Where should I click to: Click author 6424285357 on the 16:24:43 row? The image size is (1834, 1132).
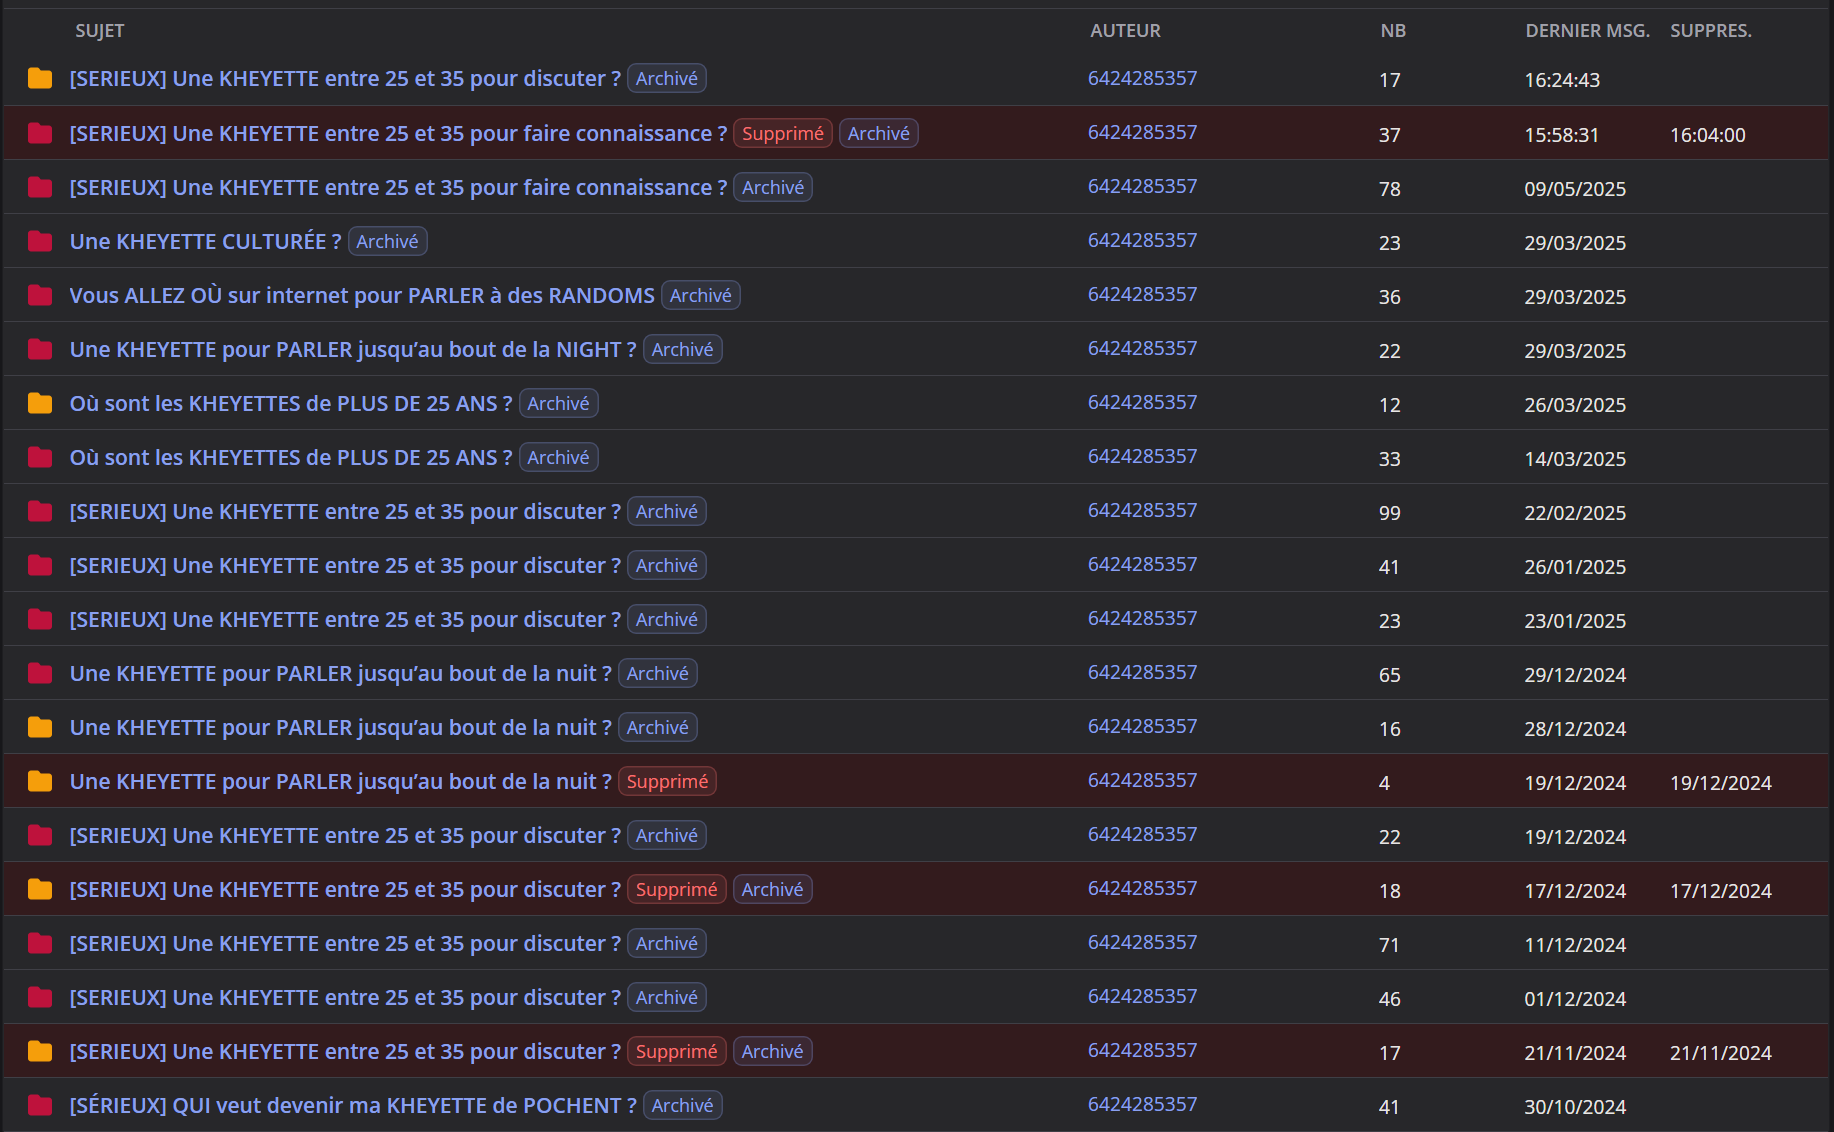(1142, 78)
